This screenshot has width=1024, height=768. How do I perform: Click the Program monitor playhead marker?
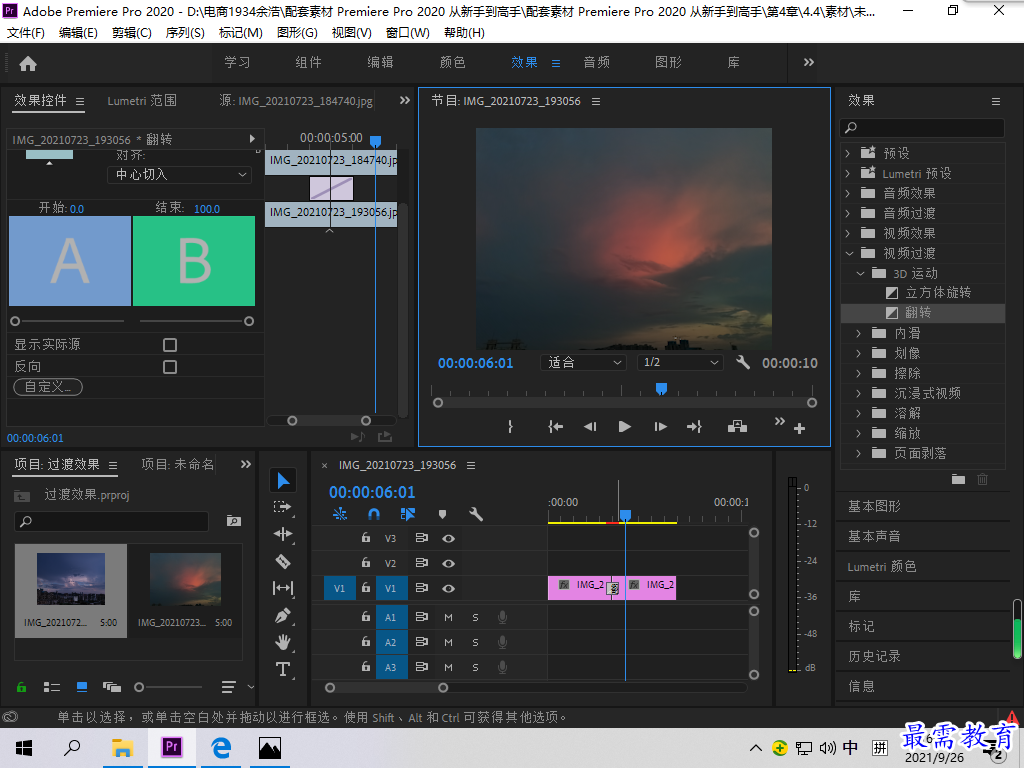click(x=661, y=389)
